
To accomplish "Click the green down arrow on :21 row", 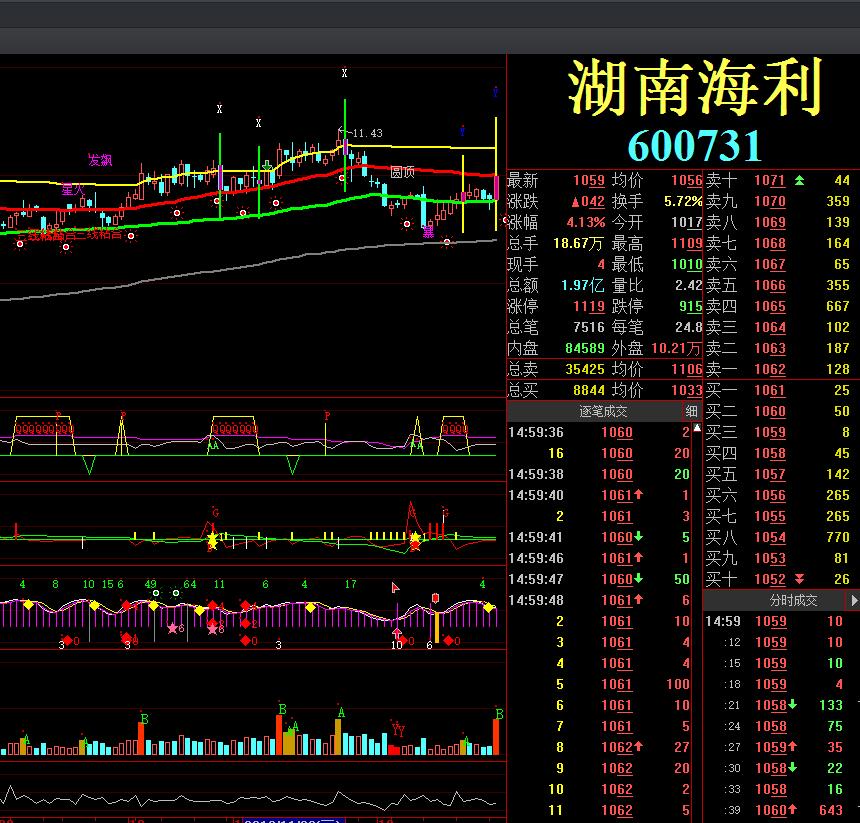I will pyautogui.click(x=793, y=704).
